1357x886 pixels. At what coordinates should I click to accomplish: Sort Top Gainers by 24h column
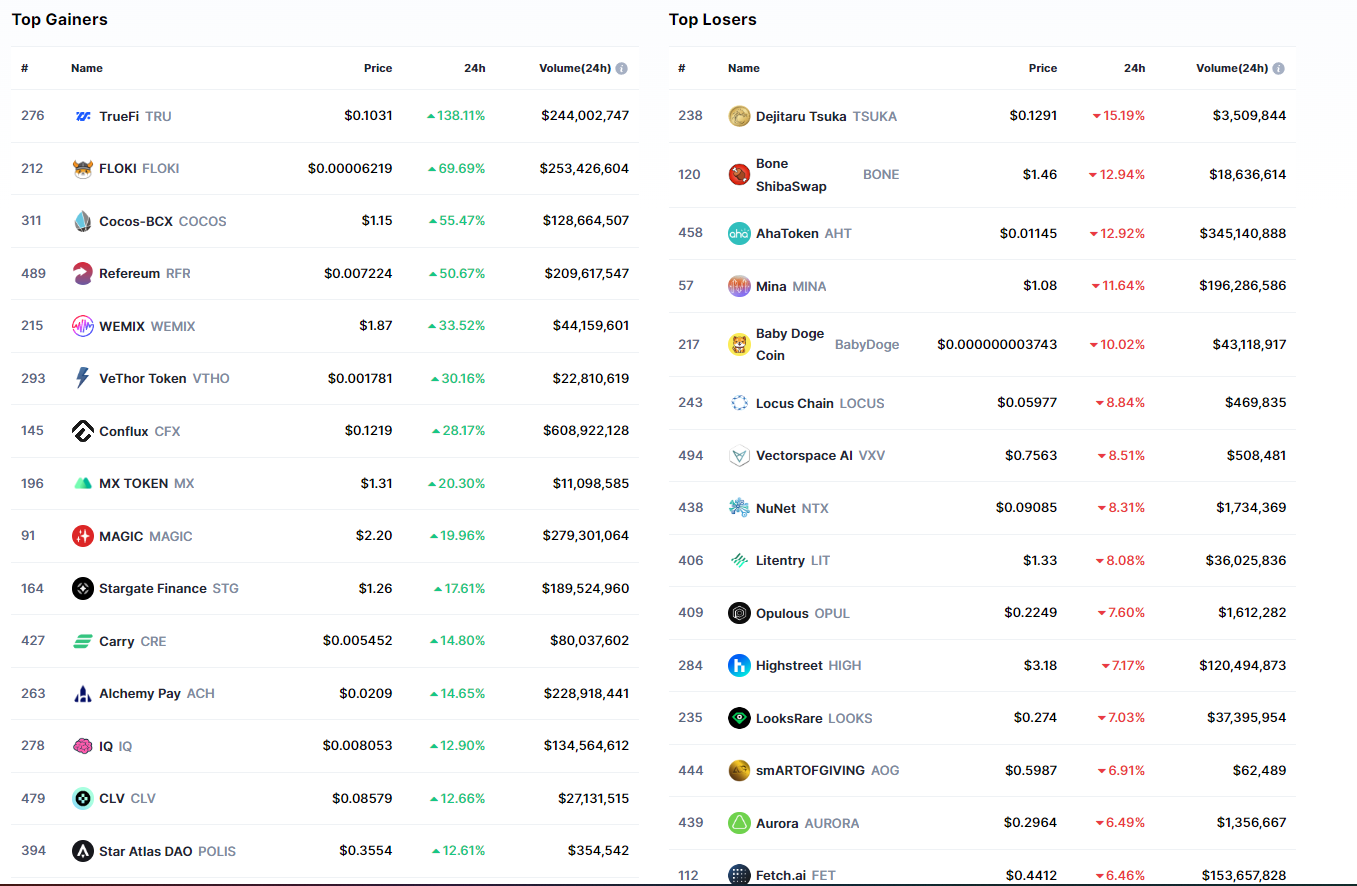(x=474, y=69)
